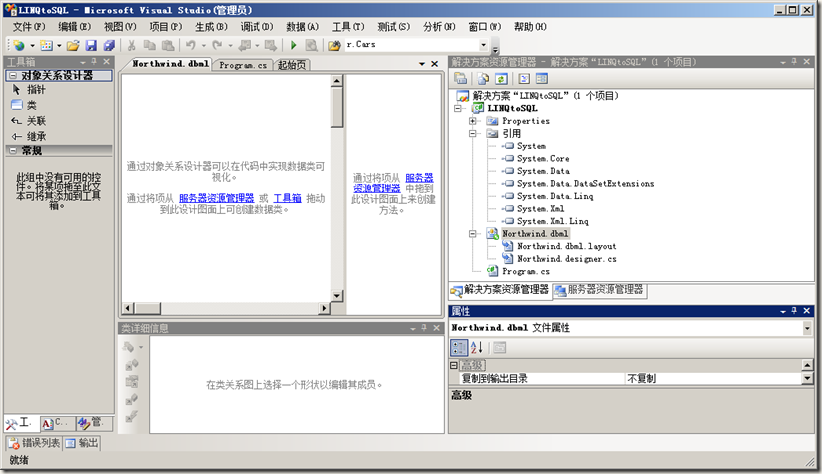The height and width of the screenshot is (474, 822).
Task: Switch to the 服务器资源管理器 tab
Action: pos(600,289)
